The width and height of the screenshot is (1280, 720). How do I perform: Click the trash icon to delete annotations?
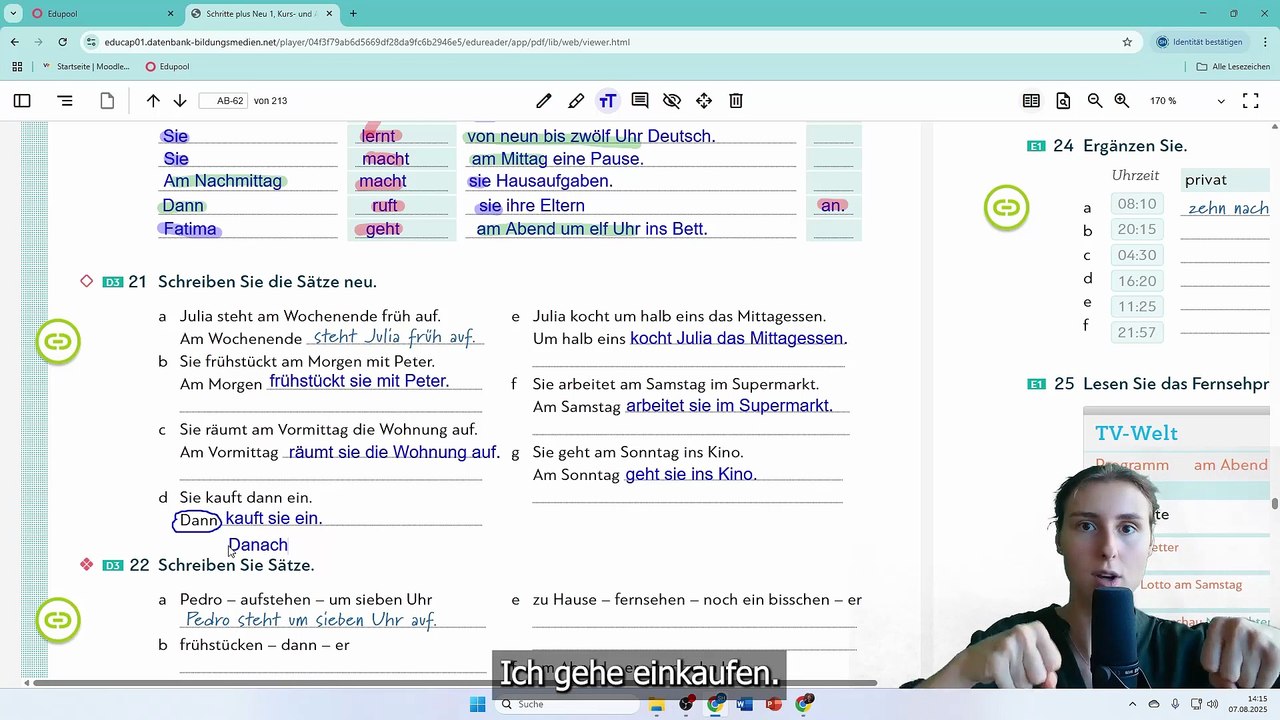click(x=736, y=101)
